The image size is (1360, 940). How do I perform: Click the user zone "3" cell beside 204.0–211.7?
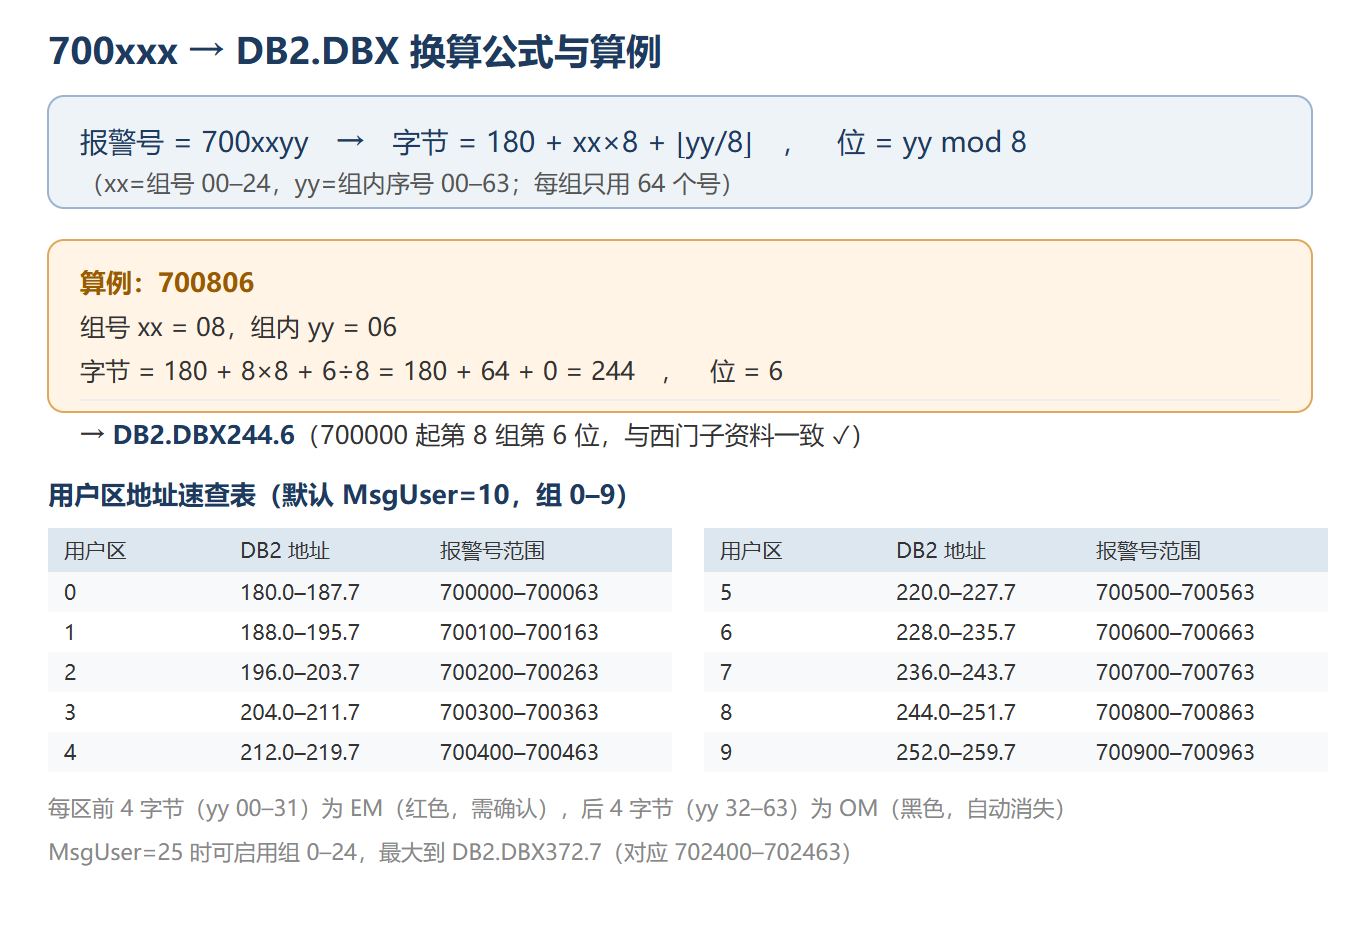[x=70, y=712]
